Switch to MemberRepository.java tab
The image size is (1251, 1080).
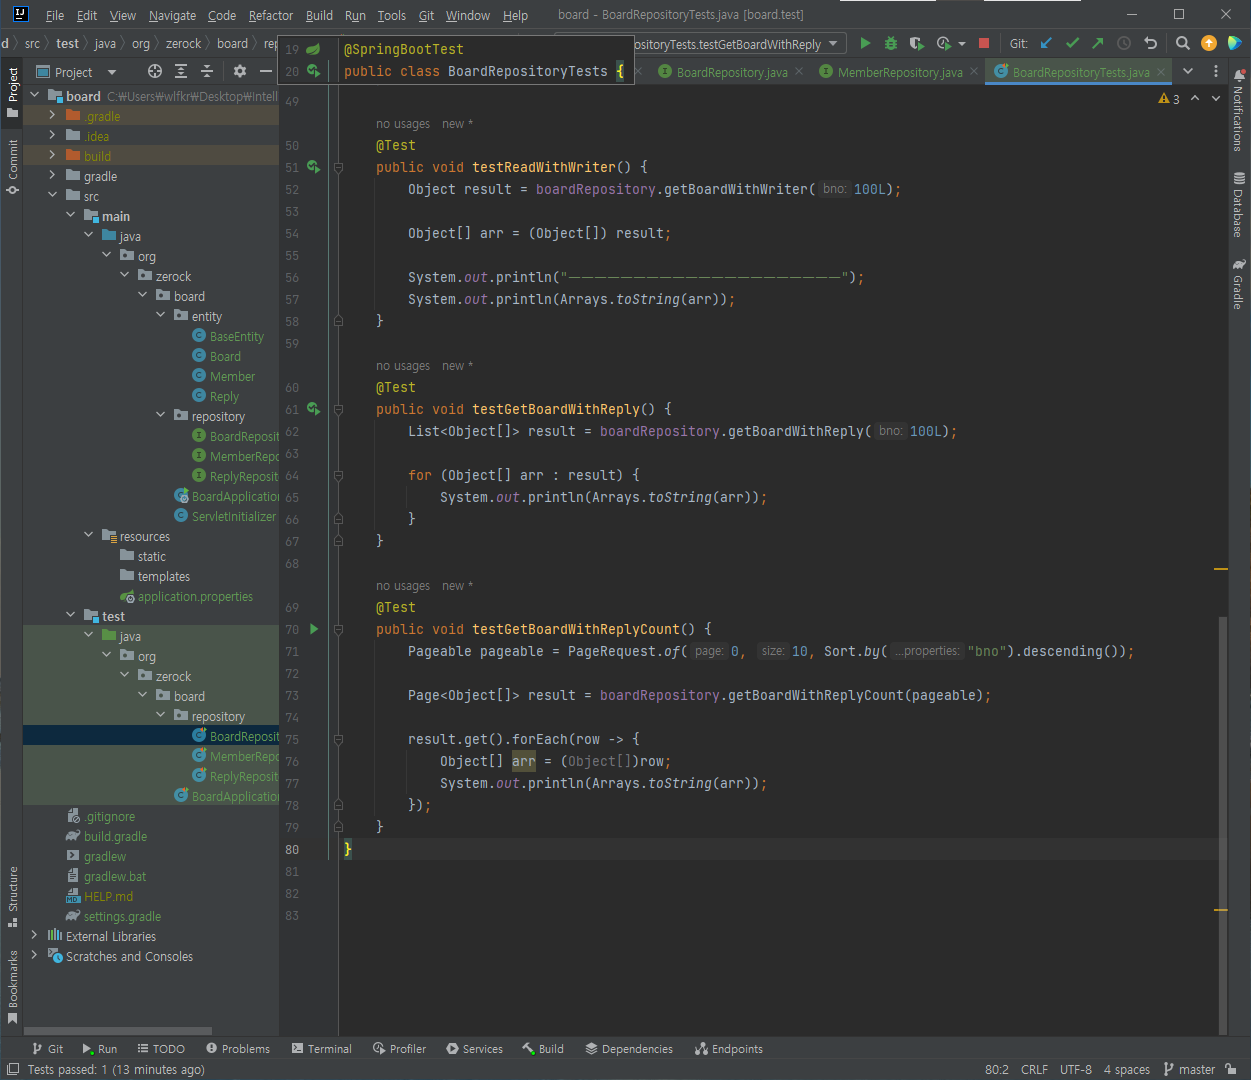[x=900, y=72]
